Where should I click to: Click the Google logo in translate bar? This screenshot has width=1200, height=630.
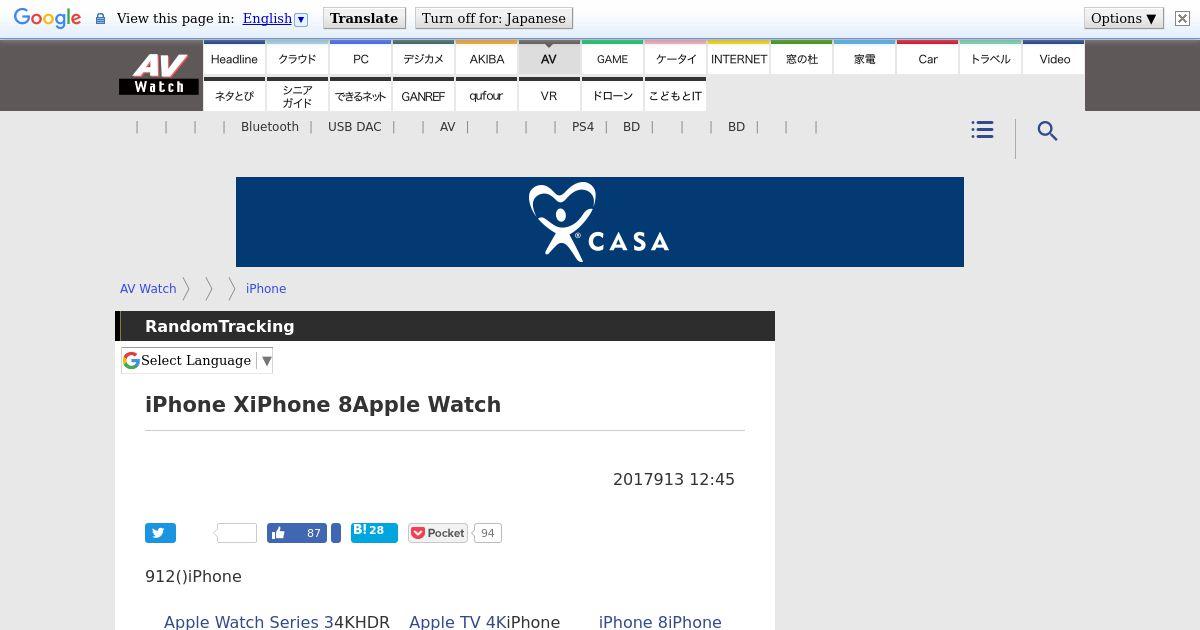pyautogui.click(x=47, y=18)
